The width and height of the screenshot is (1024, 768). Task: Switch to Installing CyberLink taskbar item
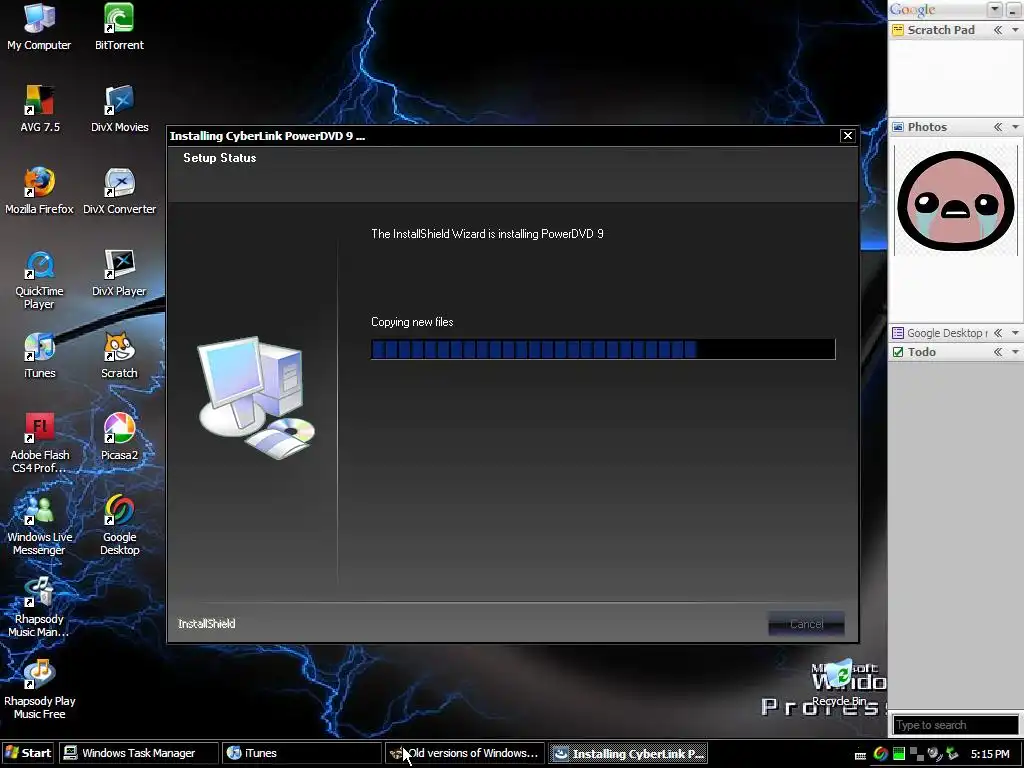[628, 753]
